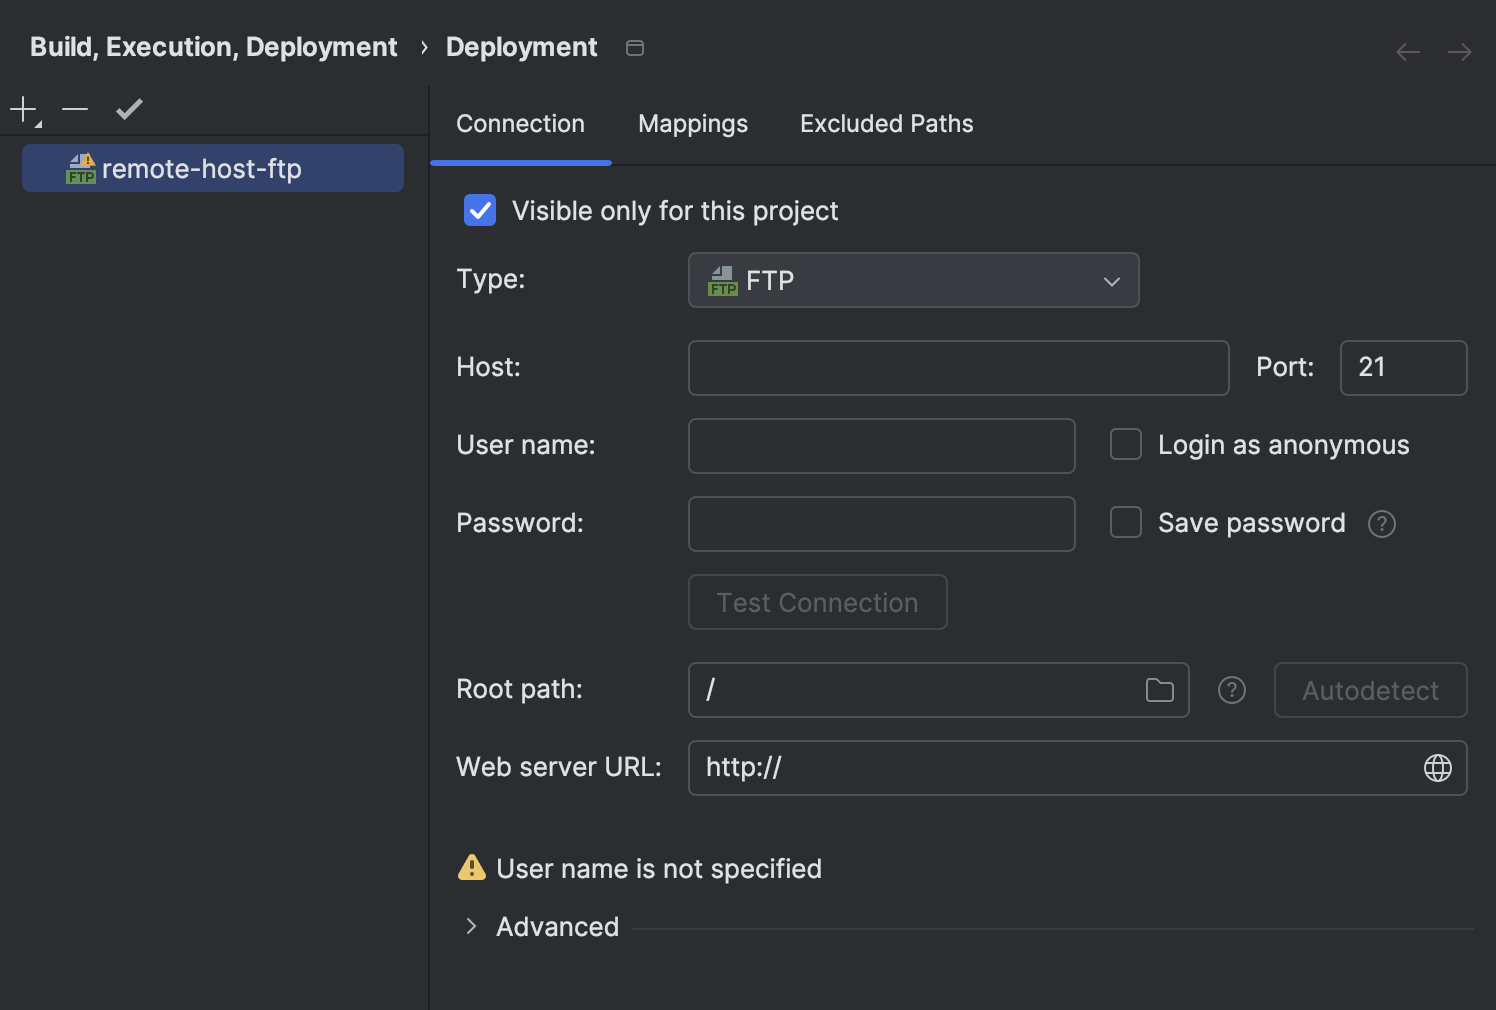Open help for Root path field
The width and height of the screenshot is (1496, 1010).
click(x=1231, y=690)
